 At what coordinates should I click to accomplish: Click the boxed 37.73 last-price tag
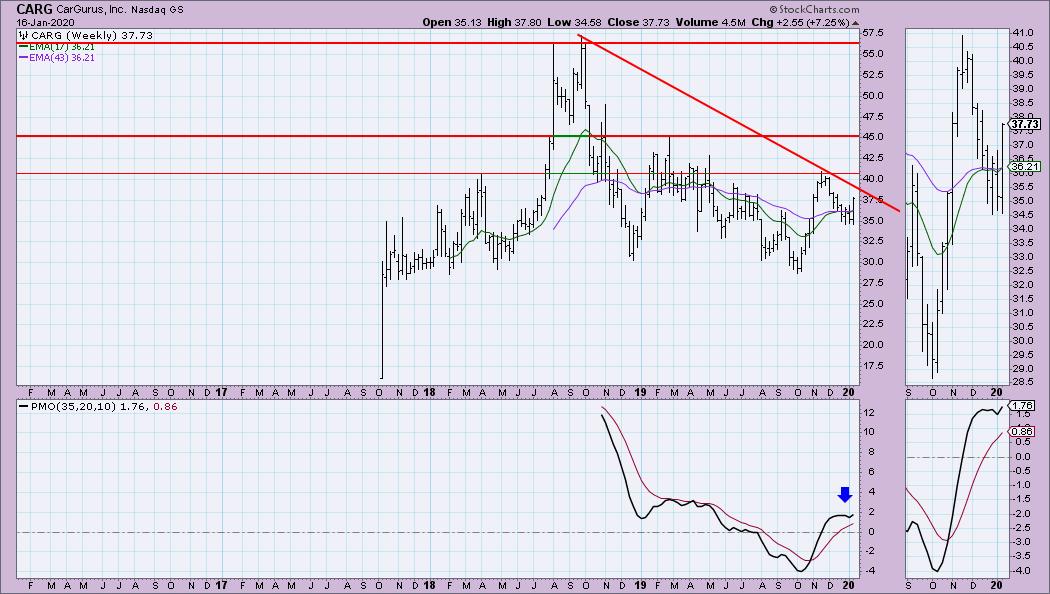(x=1025, y=125)
